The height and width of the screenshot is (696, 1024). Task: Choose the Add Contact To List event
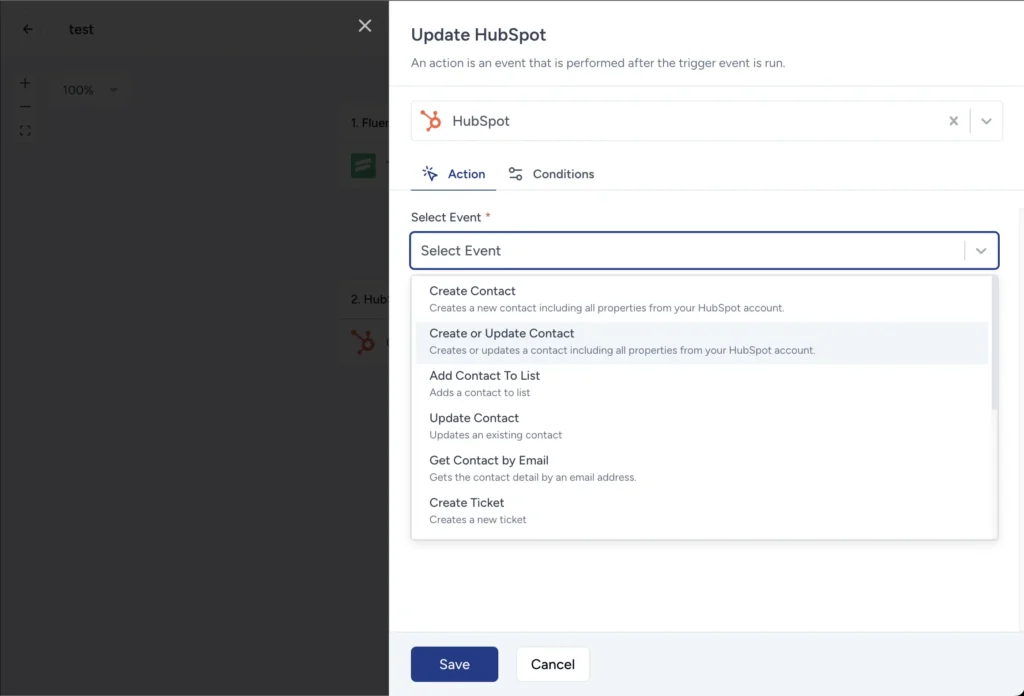tap(701, 384)
